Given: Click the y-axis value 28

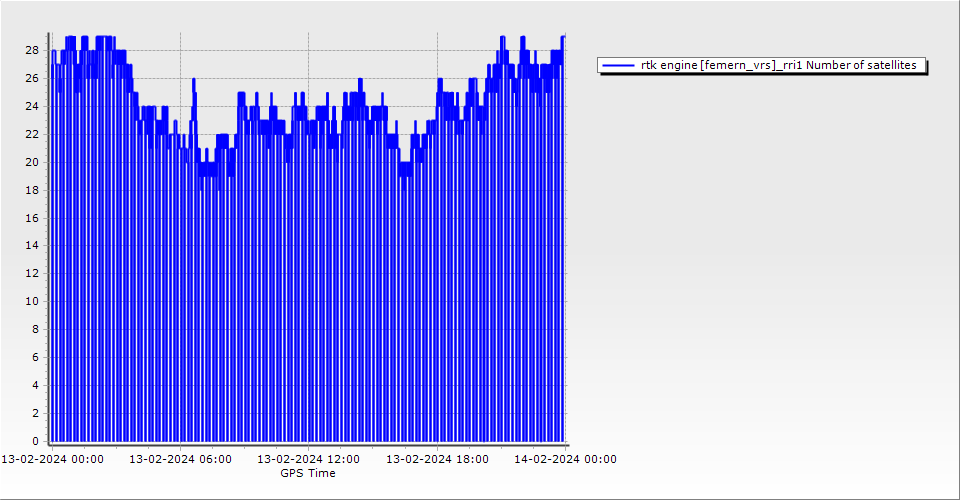Looking at the screenshot, I should [x=32, y=50].
